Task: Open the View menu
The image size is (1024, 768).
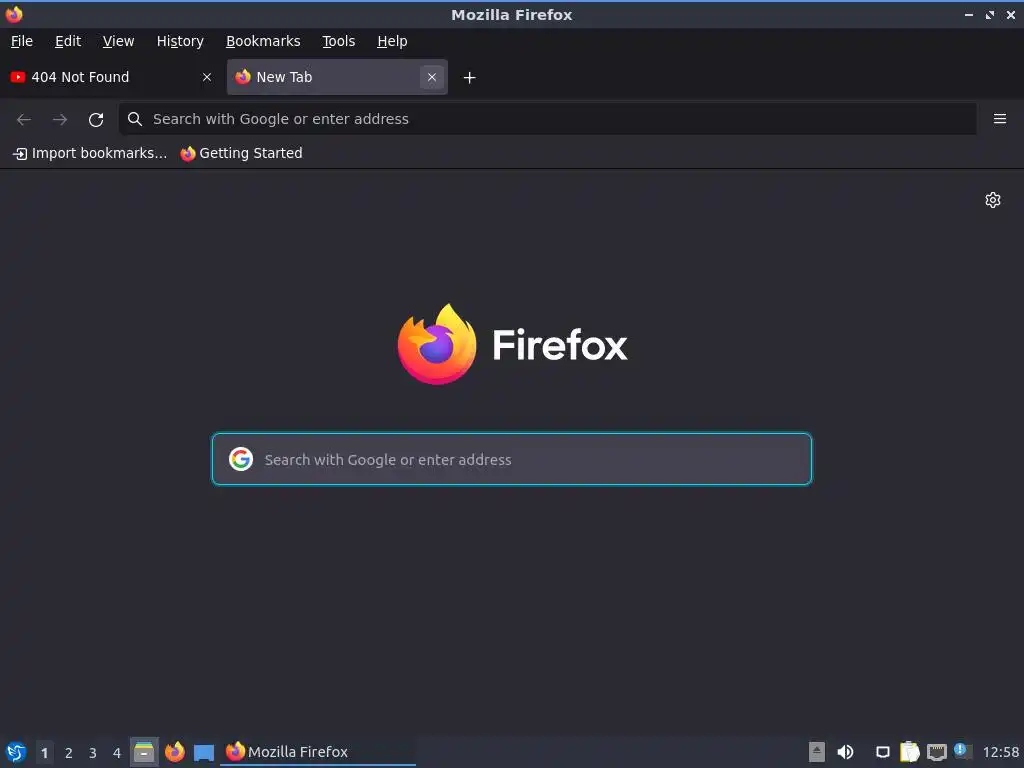Action: pos(118,41)
